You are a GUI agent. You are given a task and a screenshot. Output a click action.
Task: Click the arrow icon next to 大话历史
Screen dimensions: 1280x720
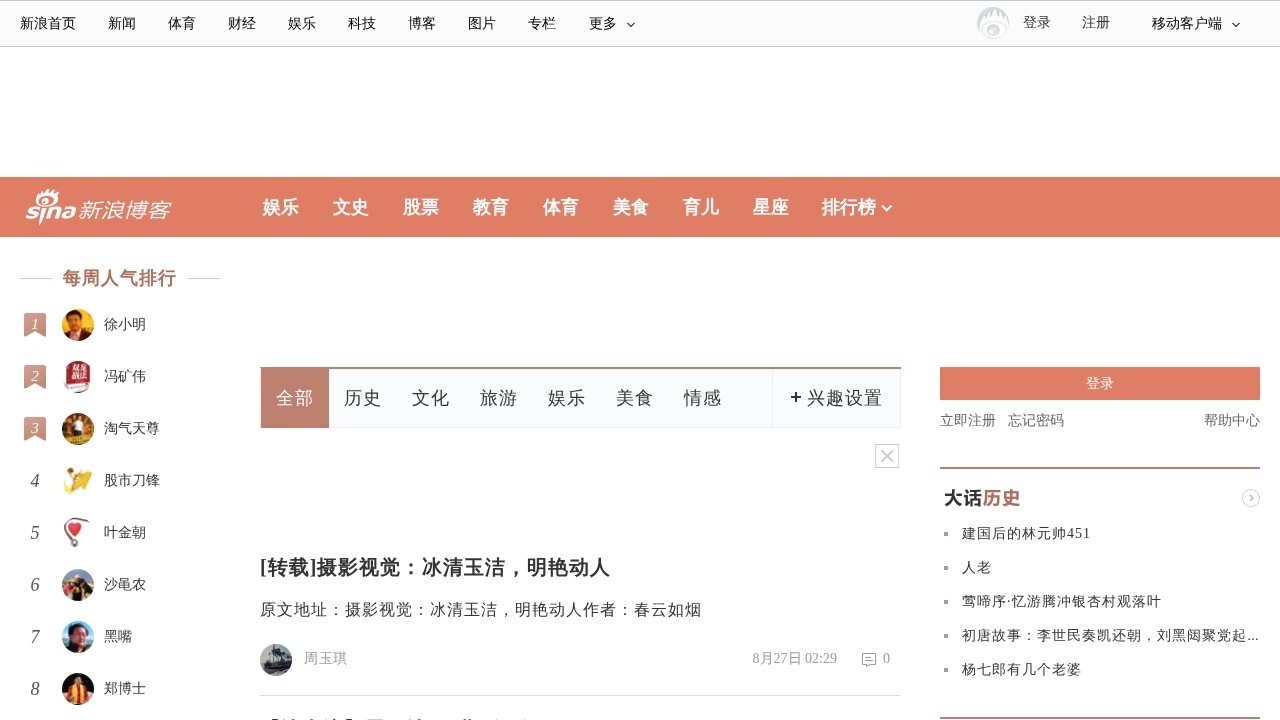coord(1251,498)
